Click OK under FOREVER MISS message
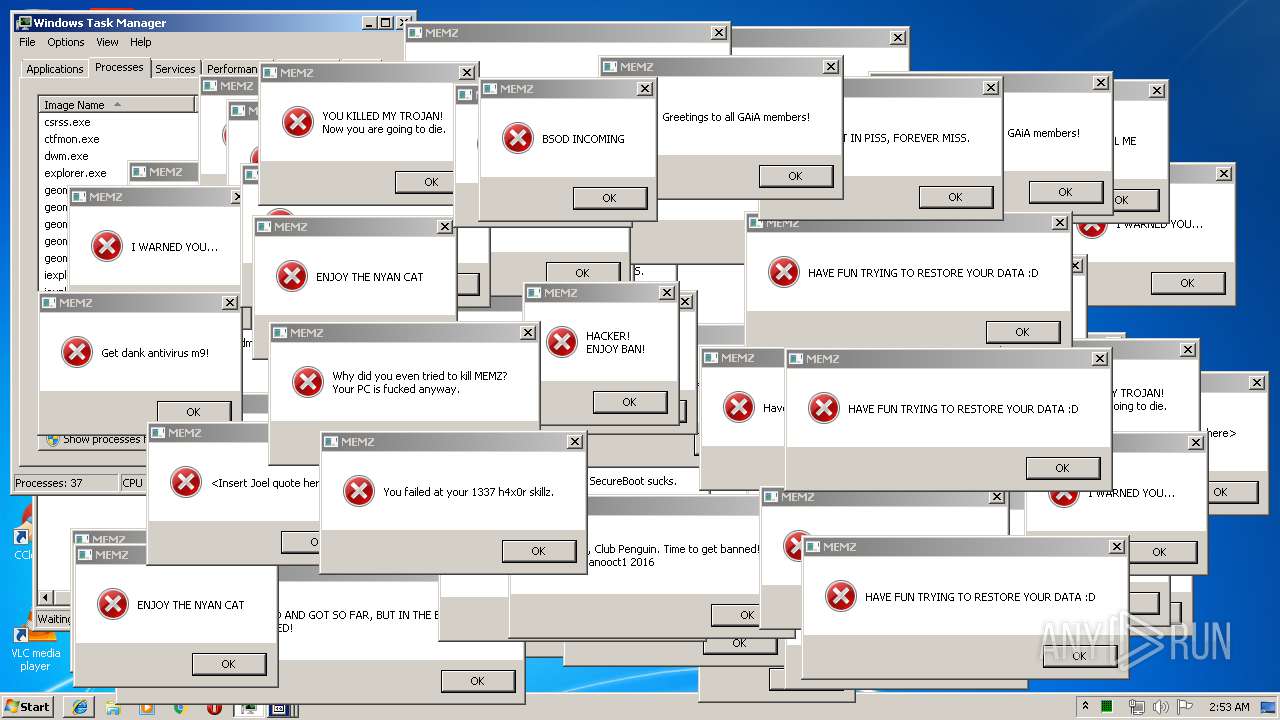The height and width of the screenshot is (720, 1280). (x=955, y=197)
